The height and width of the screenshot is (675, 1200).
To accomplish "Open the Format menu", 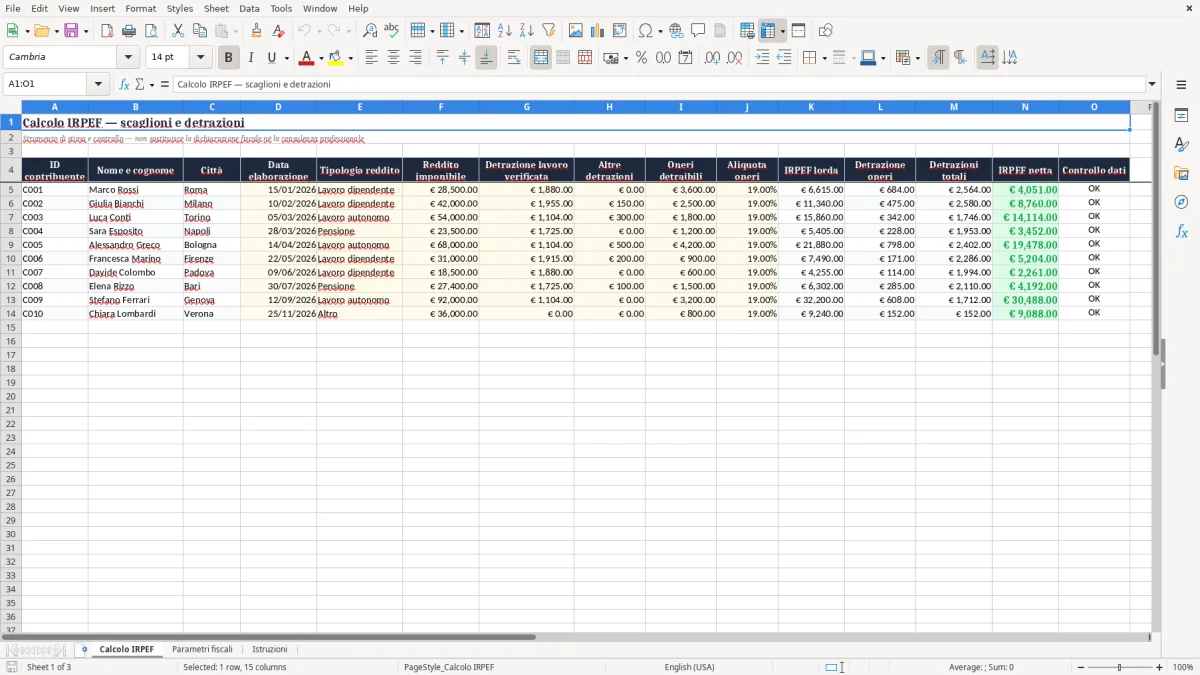I will tap(140, 8).
